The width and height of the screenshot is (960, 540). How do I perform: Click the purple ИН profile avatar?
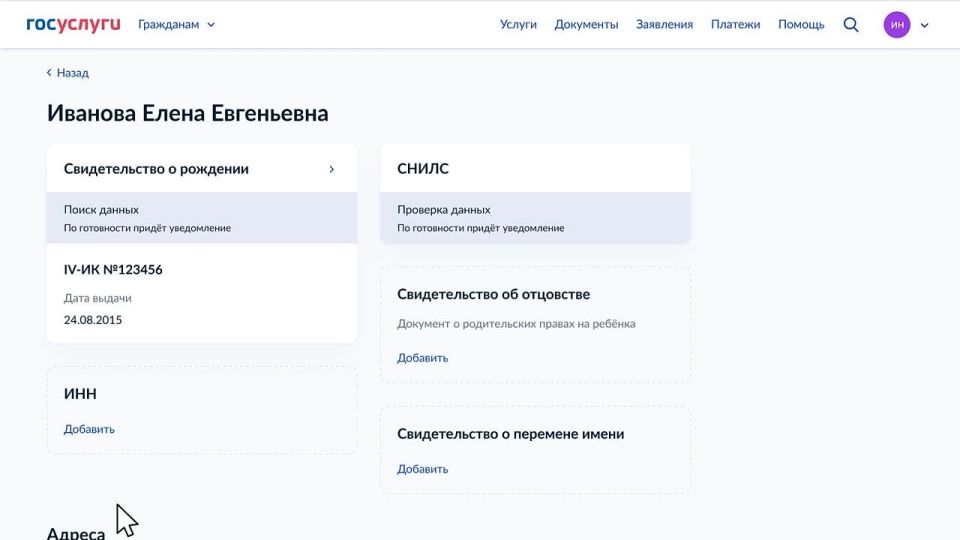[x=897, y=25]
